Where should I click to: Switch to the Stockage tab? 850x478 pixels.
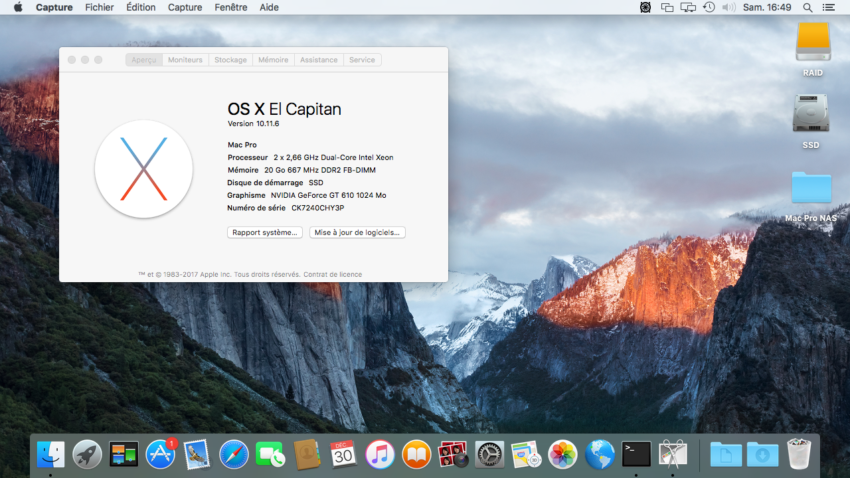[x=230, y=60]
